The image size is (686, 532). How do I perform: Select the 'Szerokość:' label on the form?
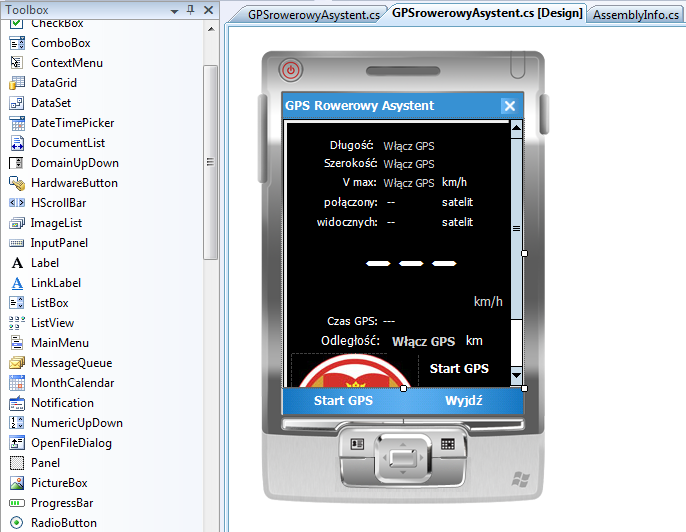(x=350, y=164)
